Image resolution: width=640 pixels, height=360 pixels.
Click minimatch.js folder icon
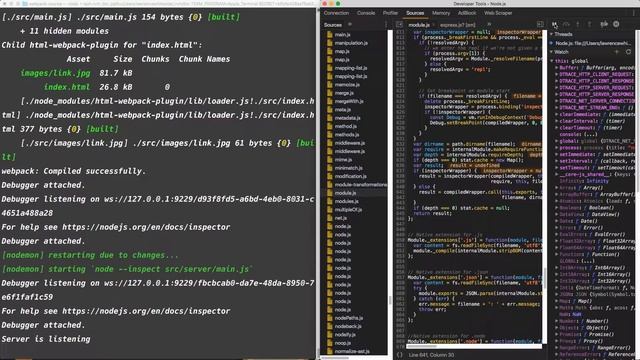click(330, 168)
